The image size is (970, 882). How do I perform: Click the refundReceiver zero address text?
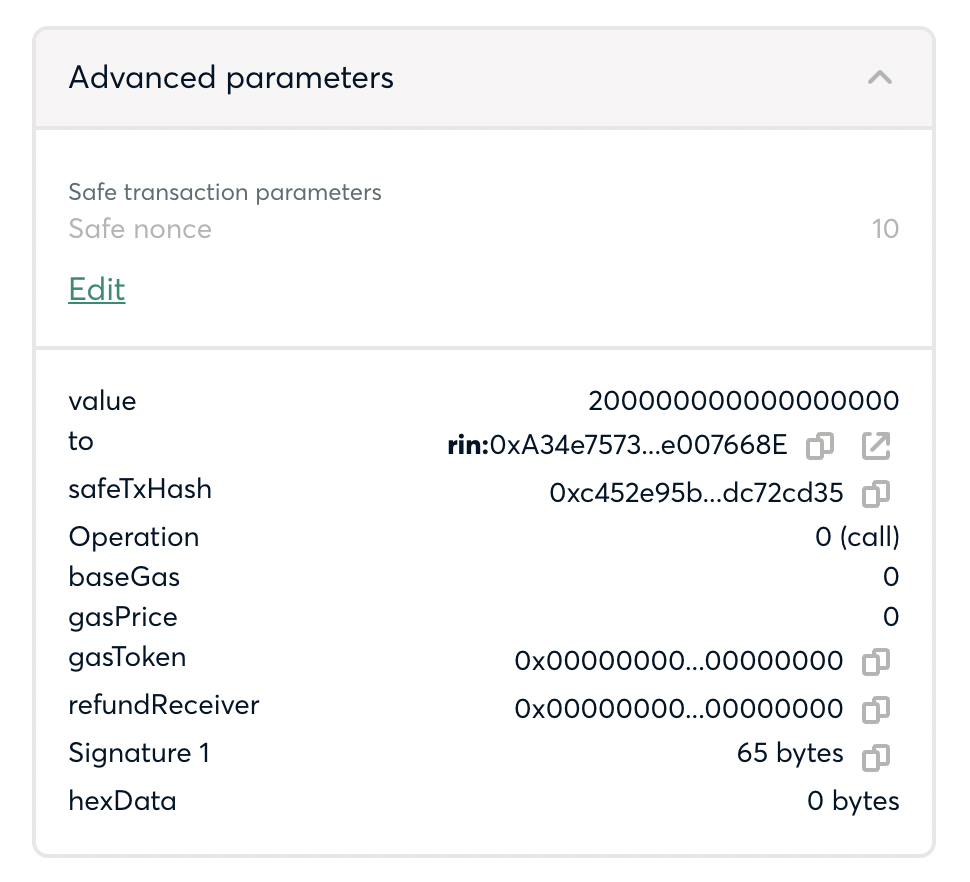click(679, 709)
